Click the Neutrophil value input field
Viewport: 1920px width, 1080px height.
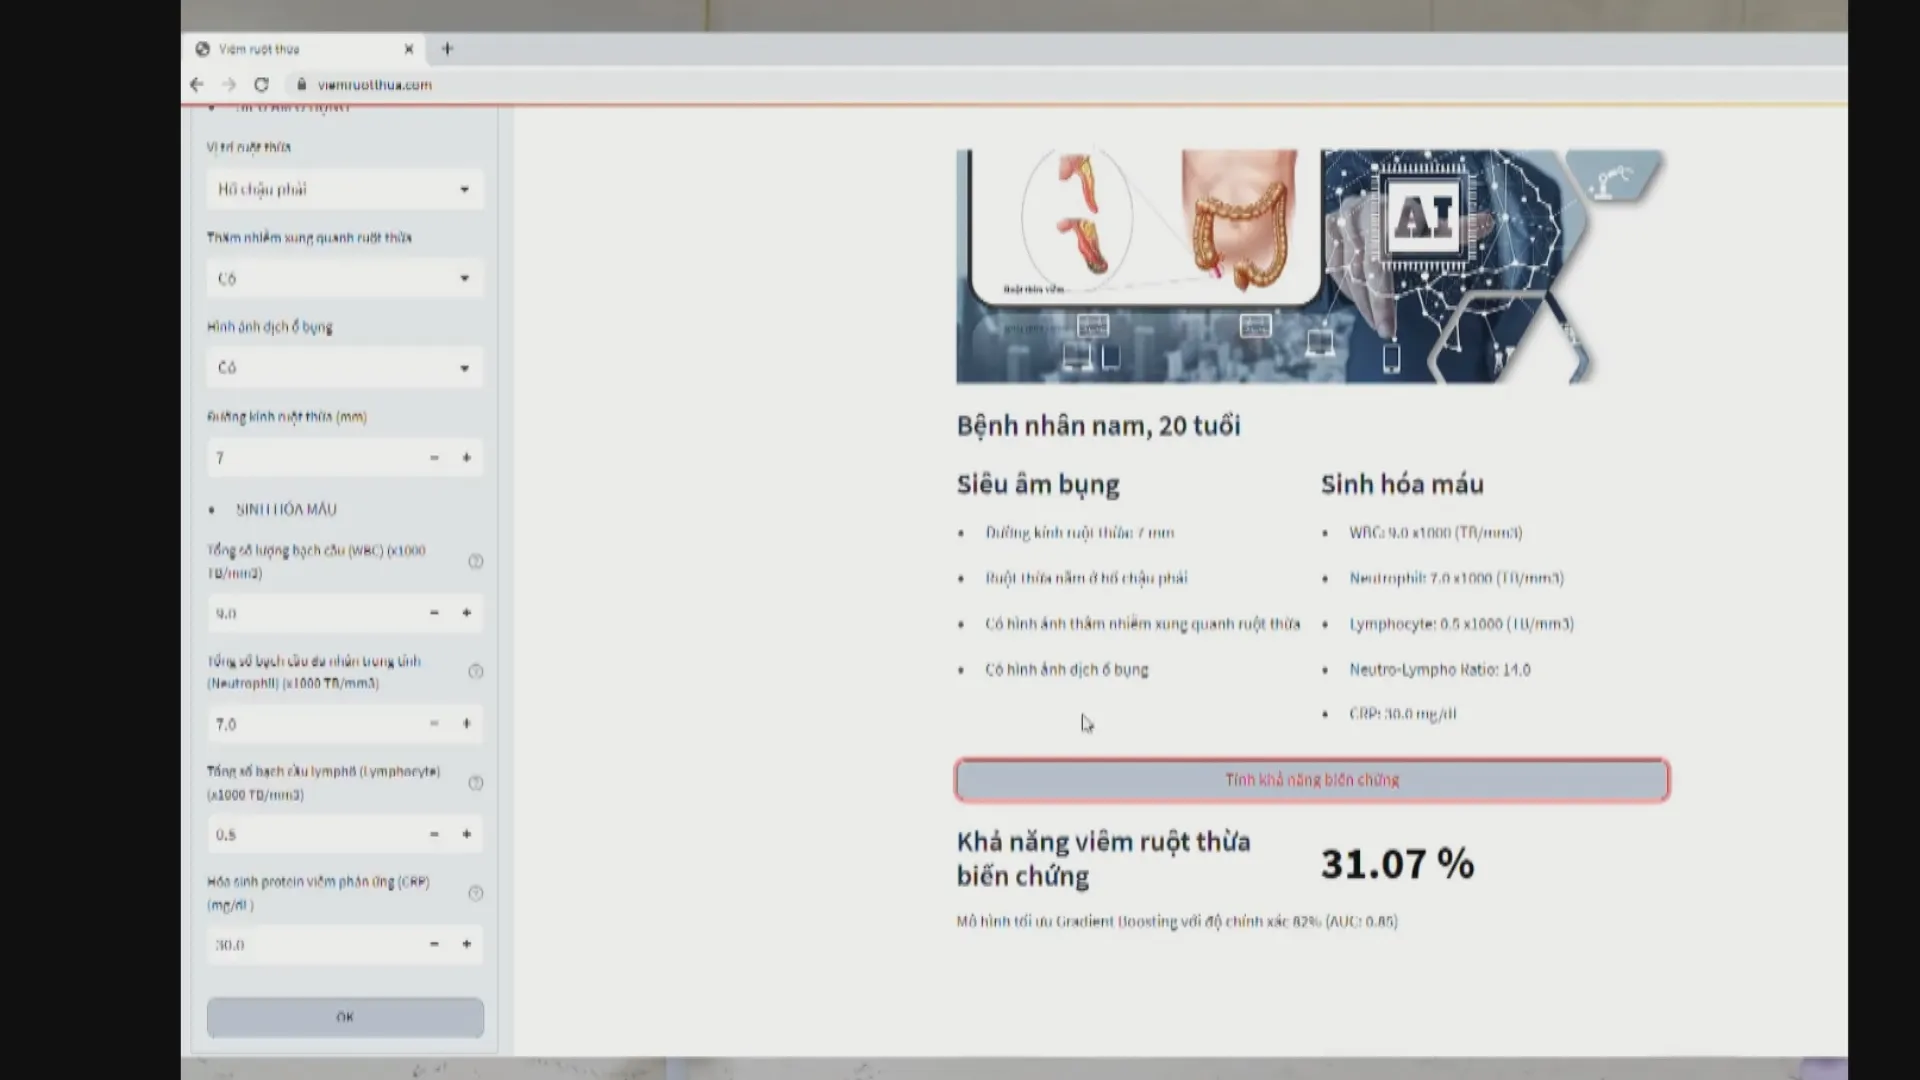pos(310,724)
